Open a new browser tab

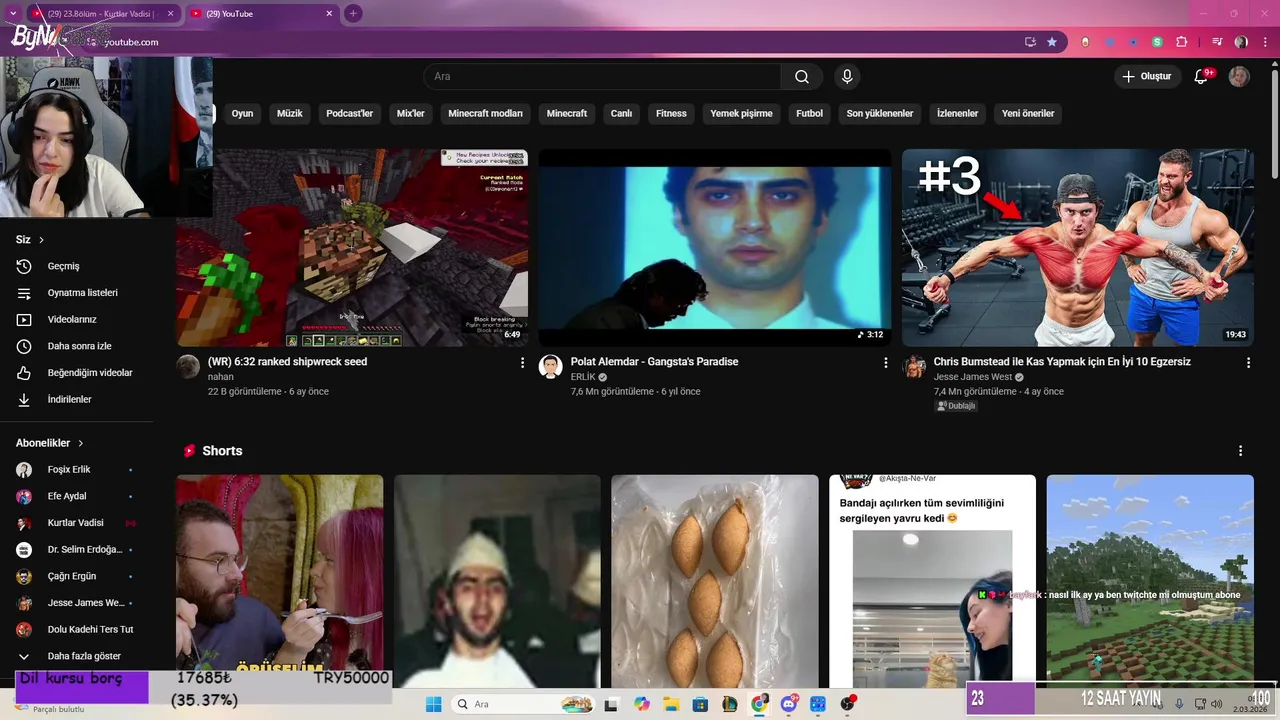pos(353,14)
